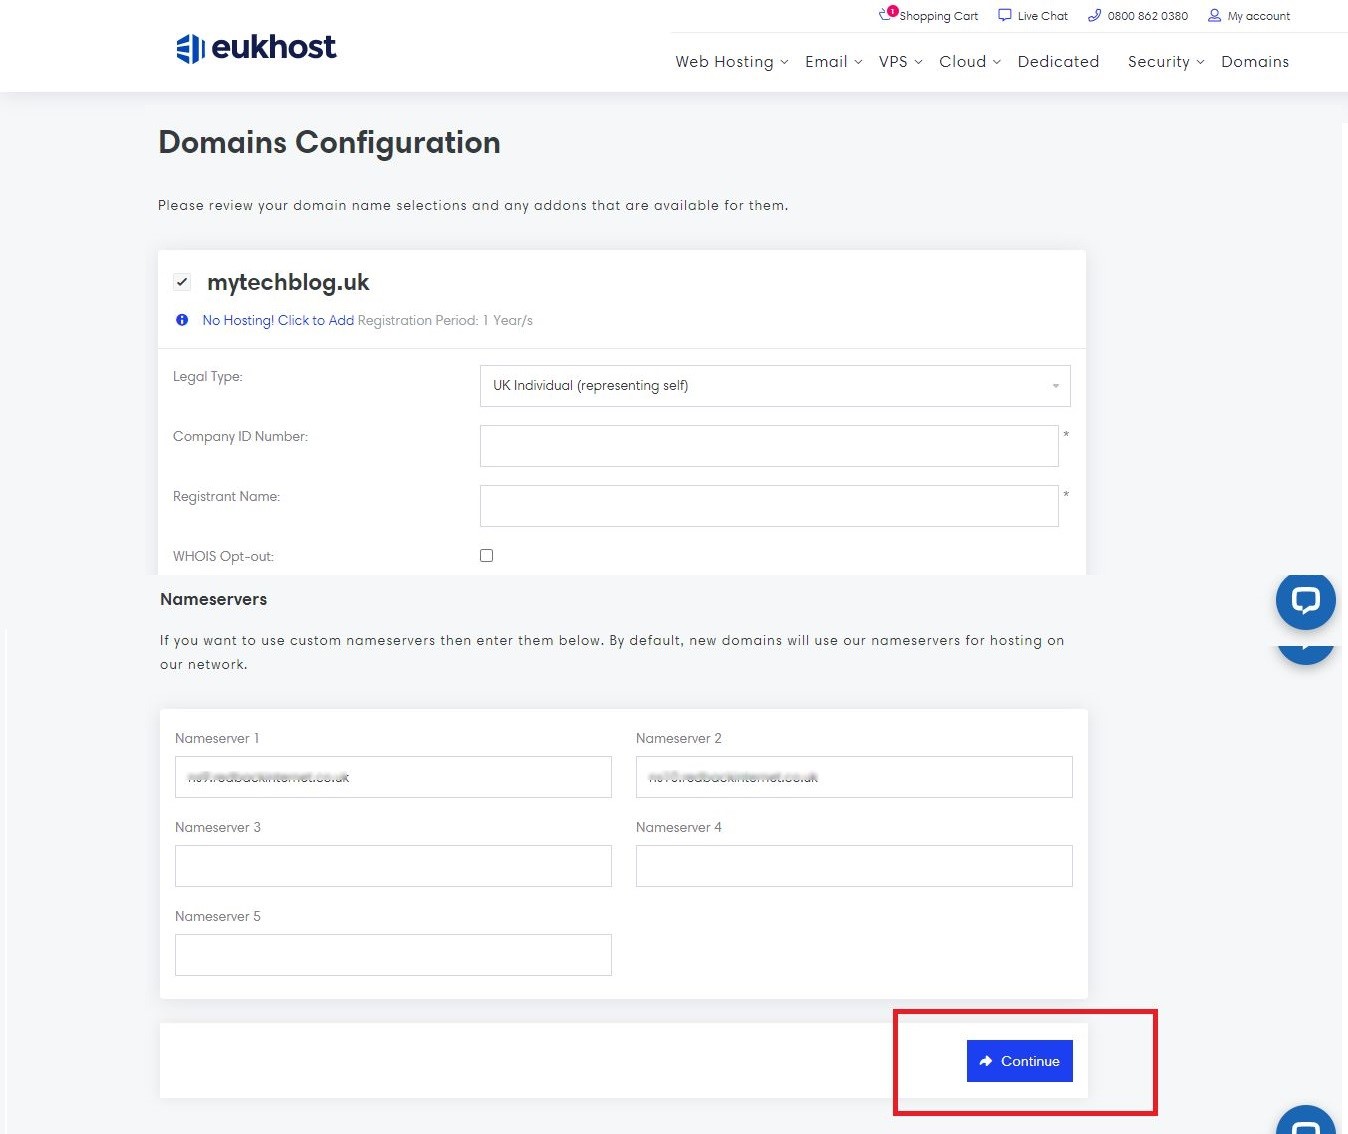The height and width of the screenshot is (1134, 1348).
Task: Click the info icon beside No Hosting notice
Action: point(182,320)
